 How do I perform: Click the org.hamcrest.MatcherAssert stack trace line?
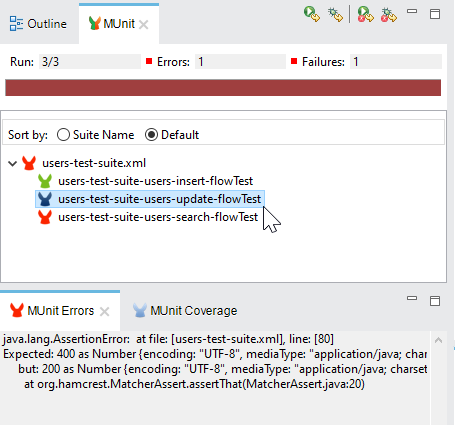(194, 384)
